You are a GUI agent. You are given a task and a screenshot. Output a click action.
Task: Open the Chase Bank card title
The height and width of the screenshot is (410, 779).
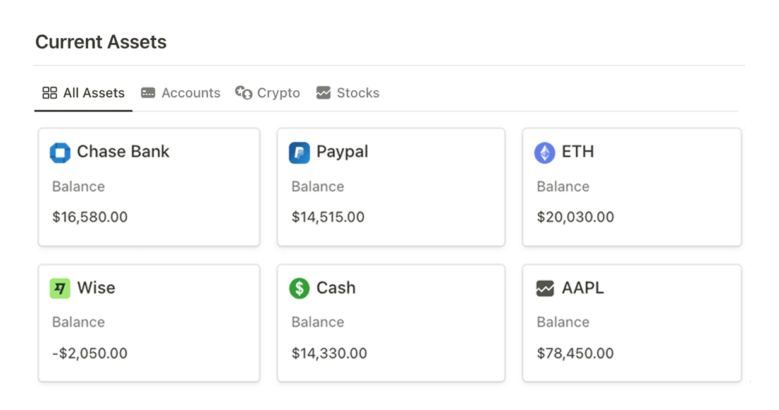[x=123, y=152]
